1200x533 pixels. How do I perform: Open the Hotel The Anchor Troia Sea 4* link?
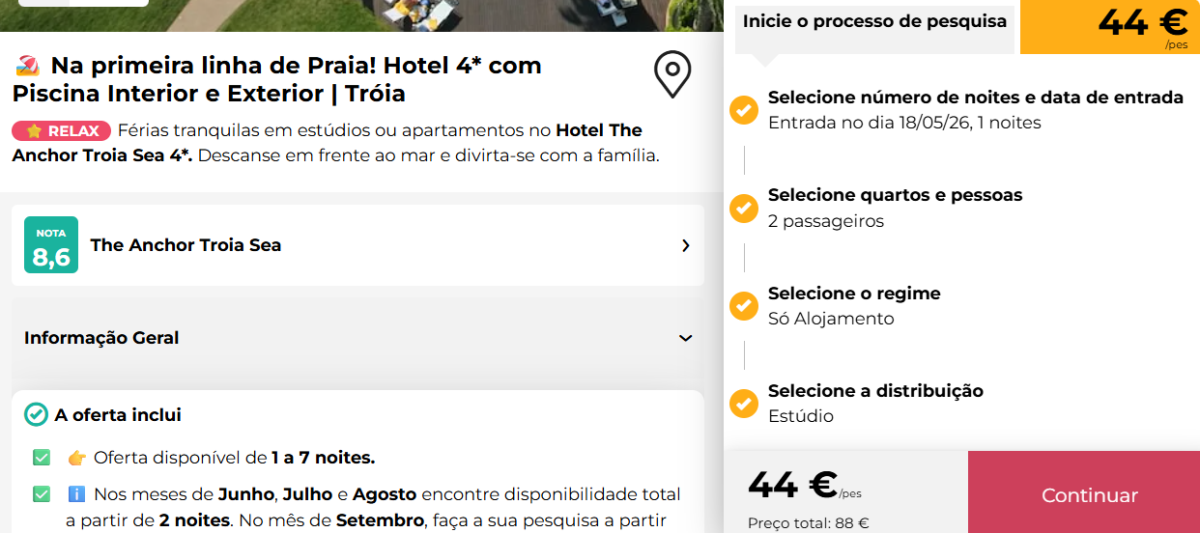click(x=327, y=143)
